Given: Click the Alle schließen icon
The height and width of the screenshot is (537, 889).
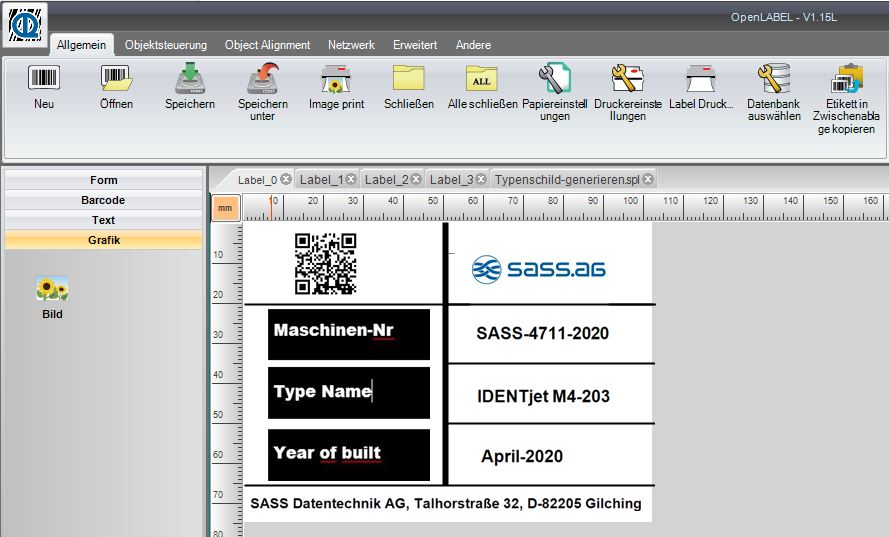Looking at the screenshot, I should 481,78.
